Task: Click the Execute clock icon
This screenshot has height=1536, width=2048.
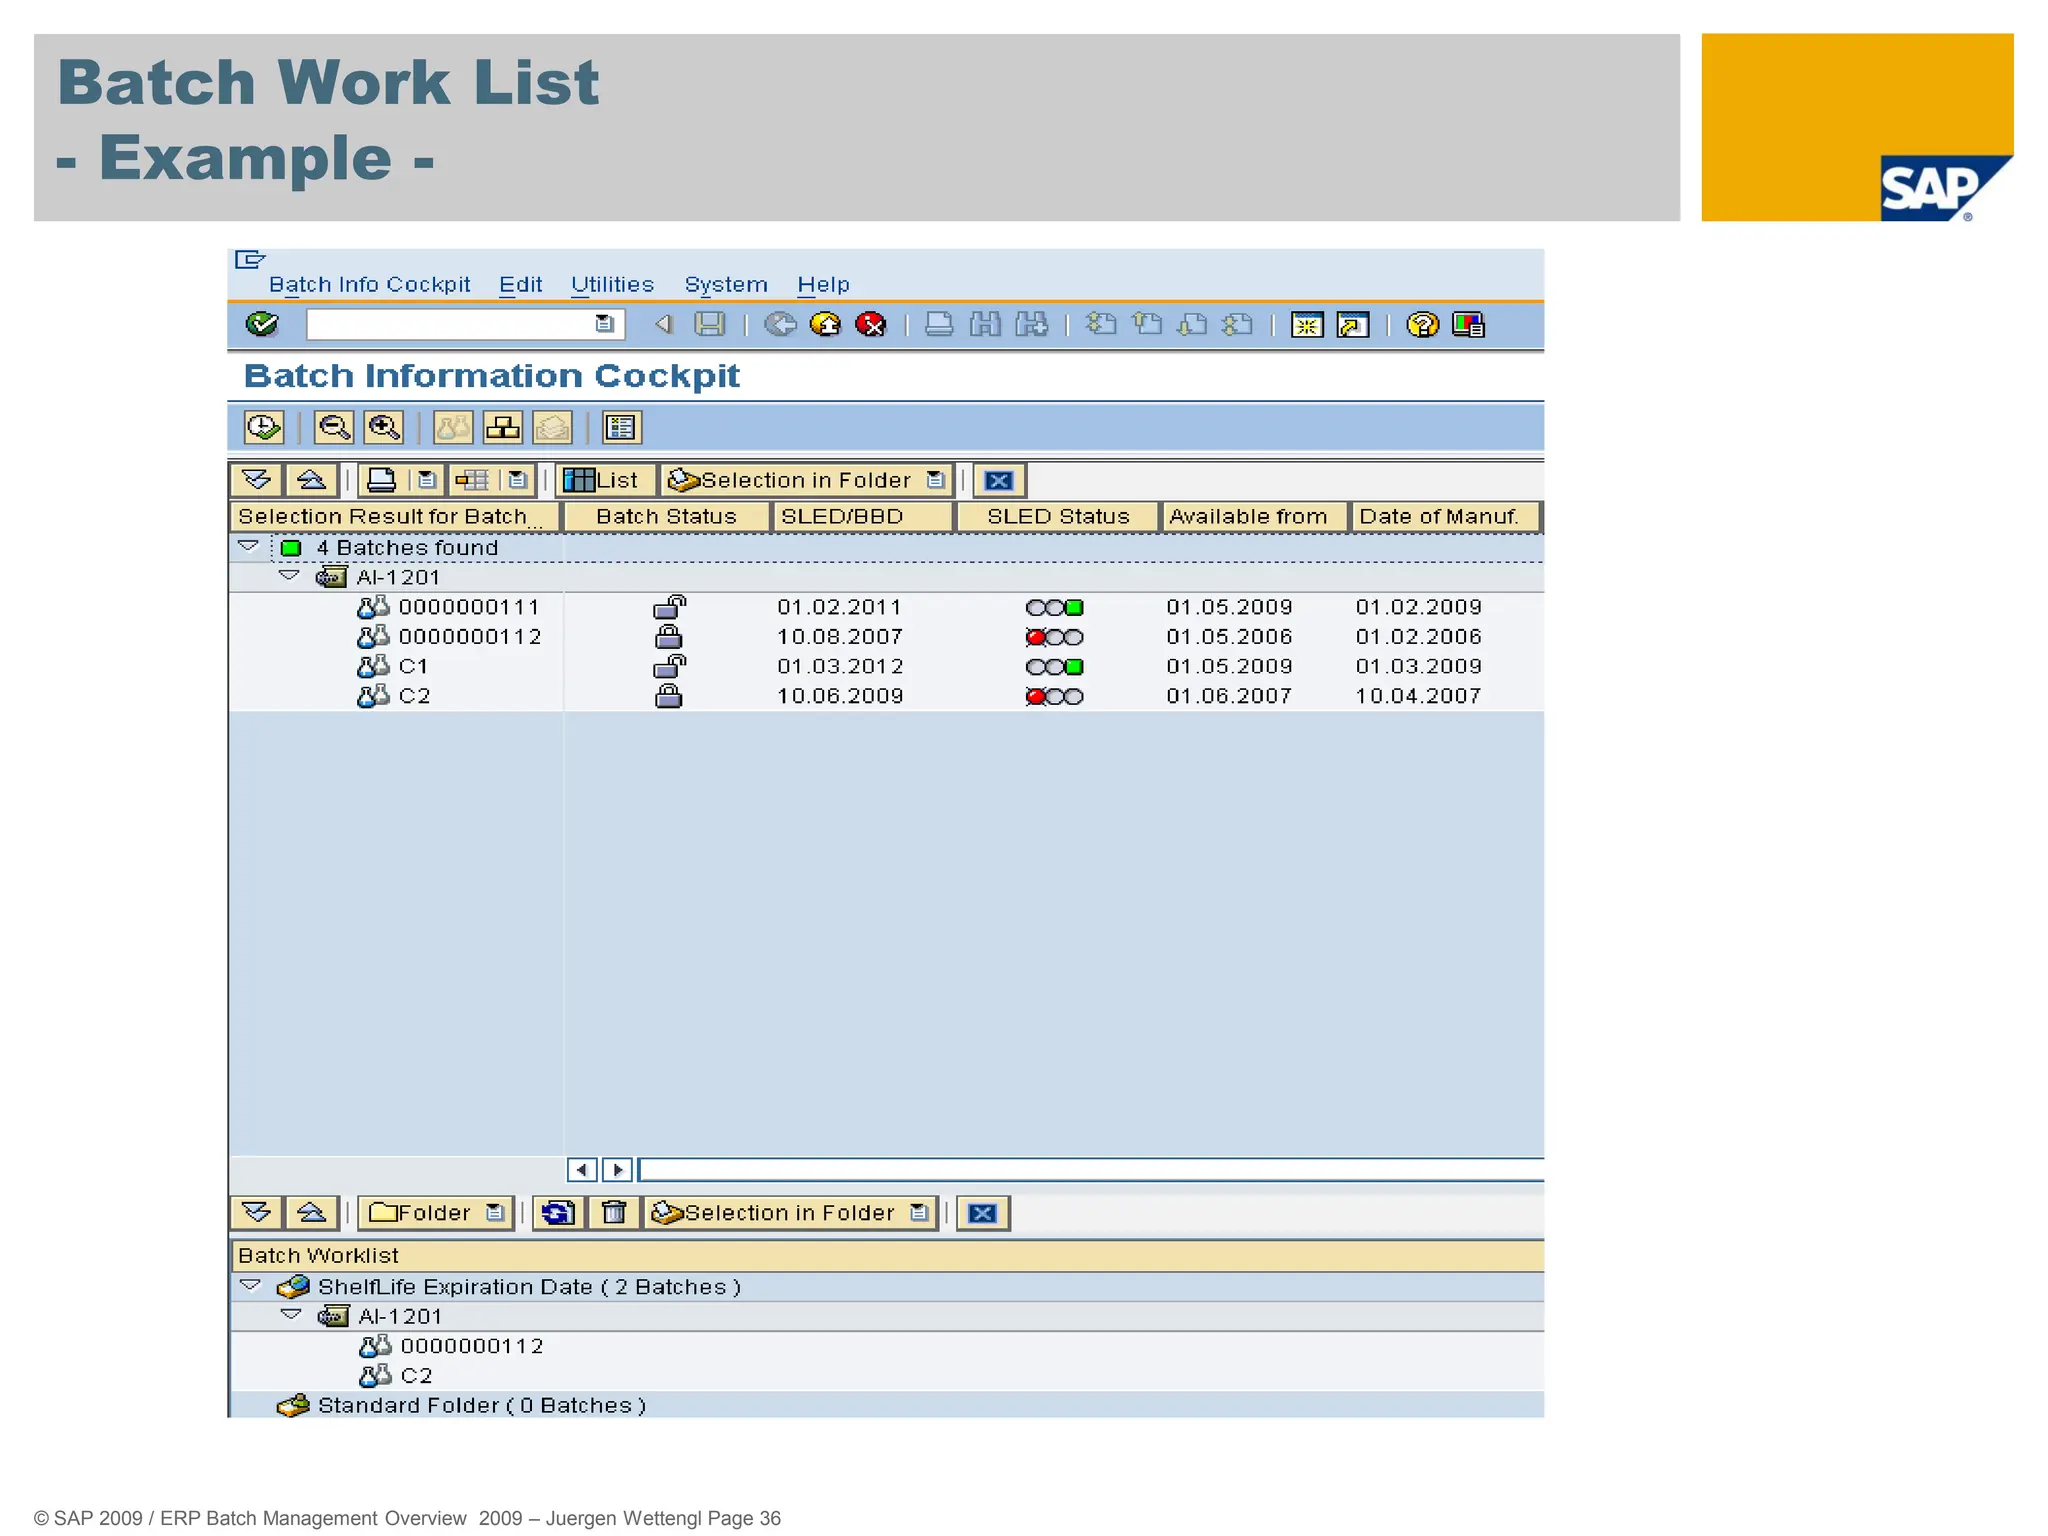Action: click(264, 428)
